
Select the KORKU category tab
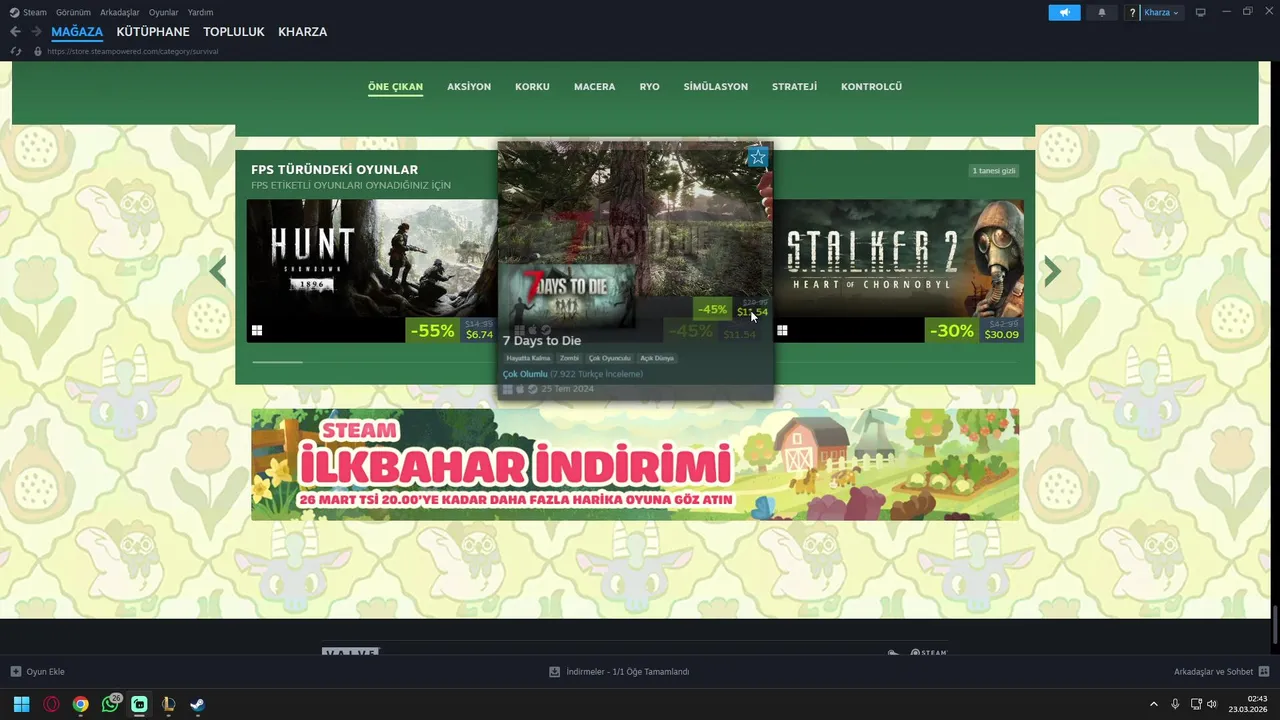(x=532, y=87)
